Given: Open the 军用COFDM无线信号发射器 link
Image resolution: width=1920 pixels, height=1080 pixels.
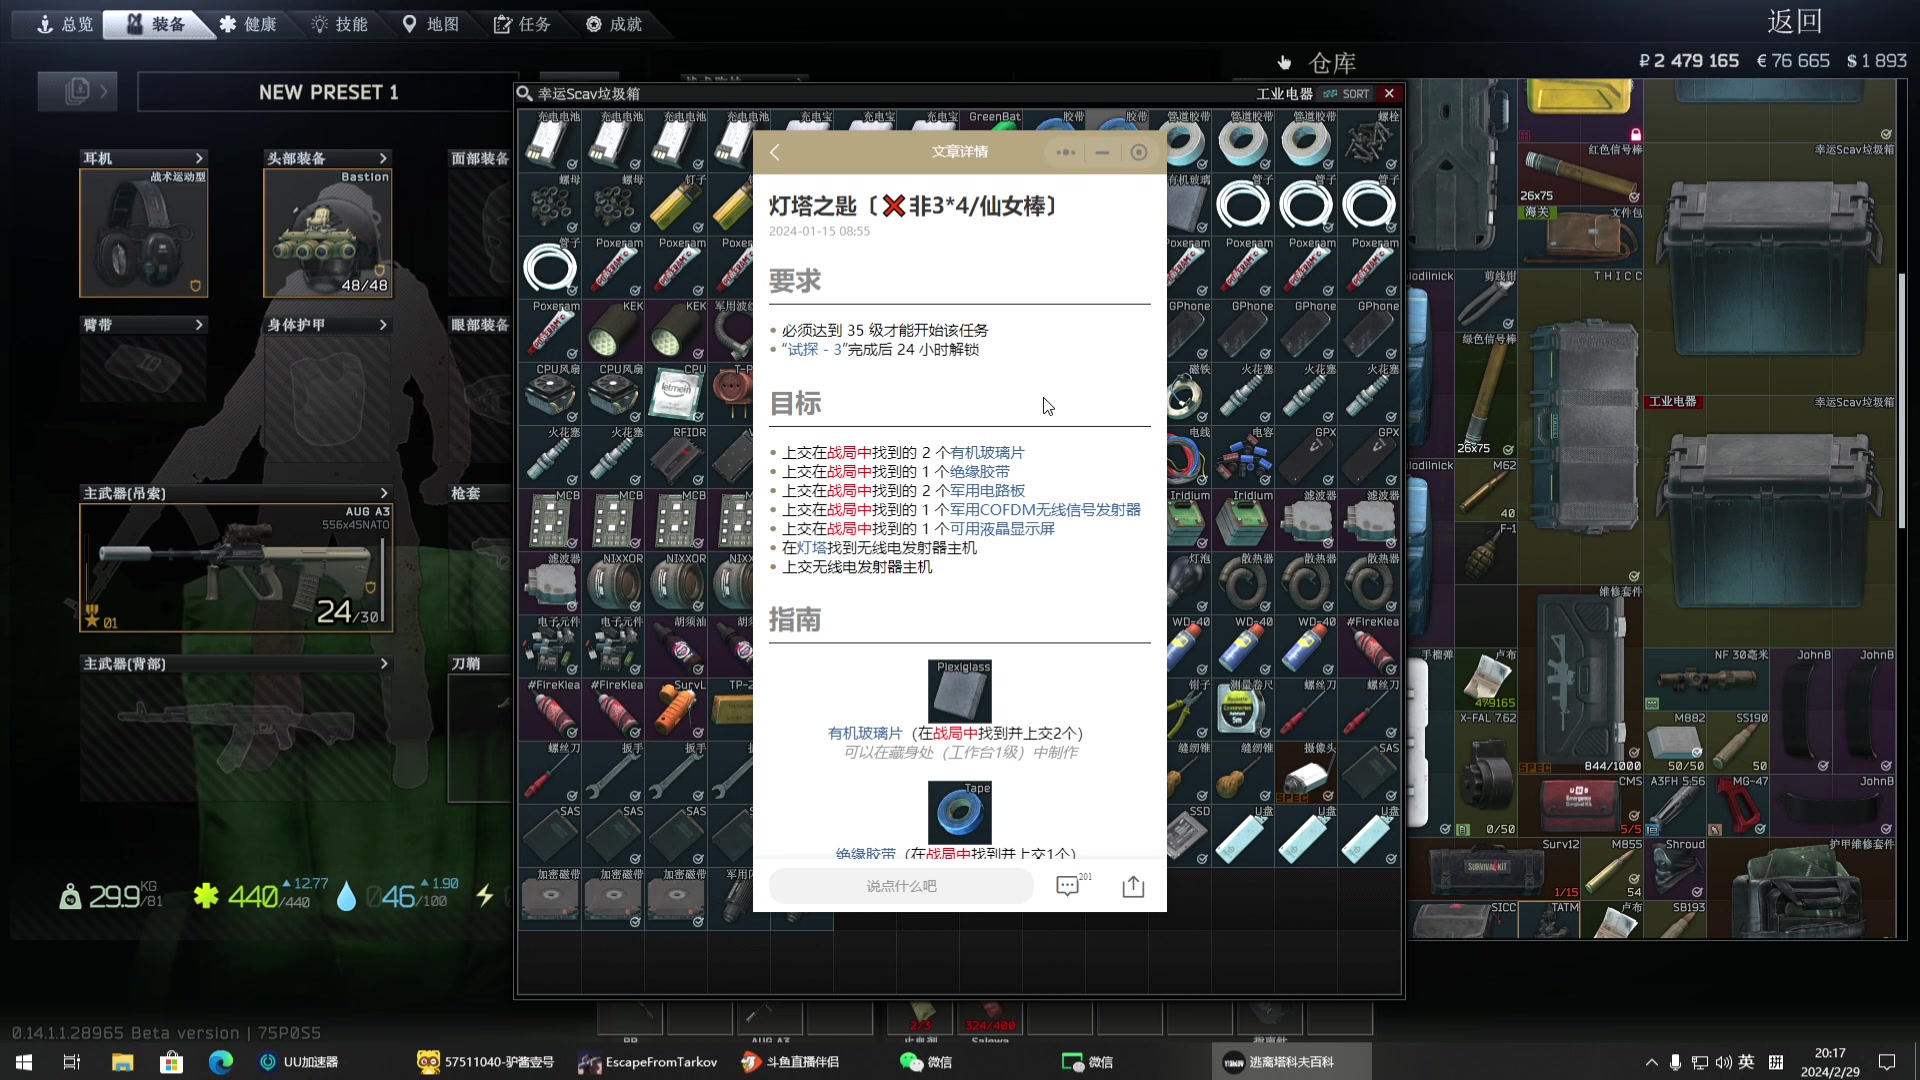Looking at the screenshot, I should point(1045,509).
